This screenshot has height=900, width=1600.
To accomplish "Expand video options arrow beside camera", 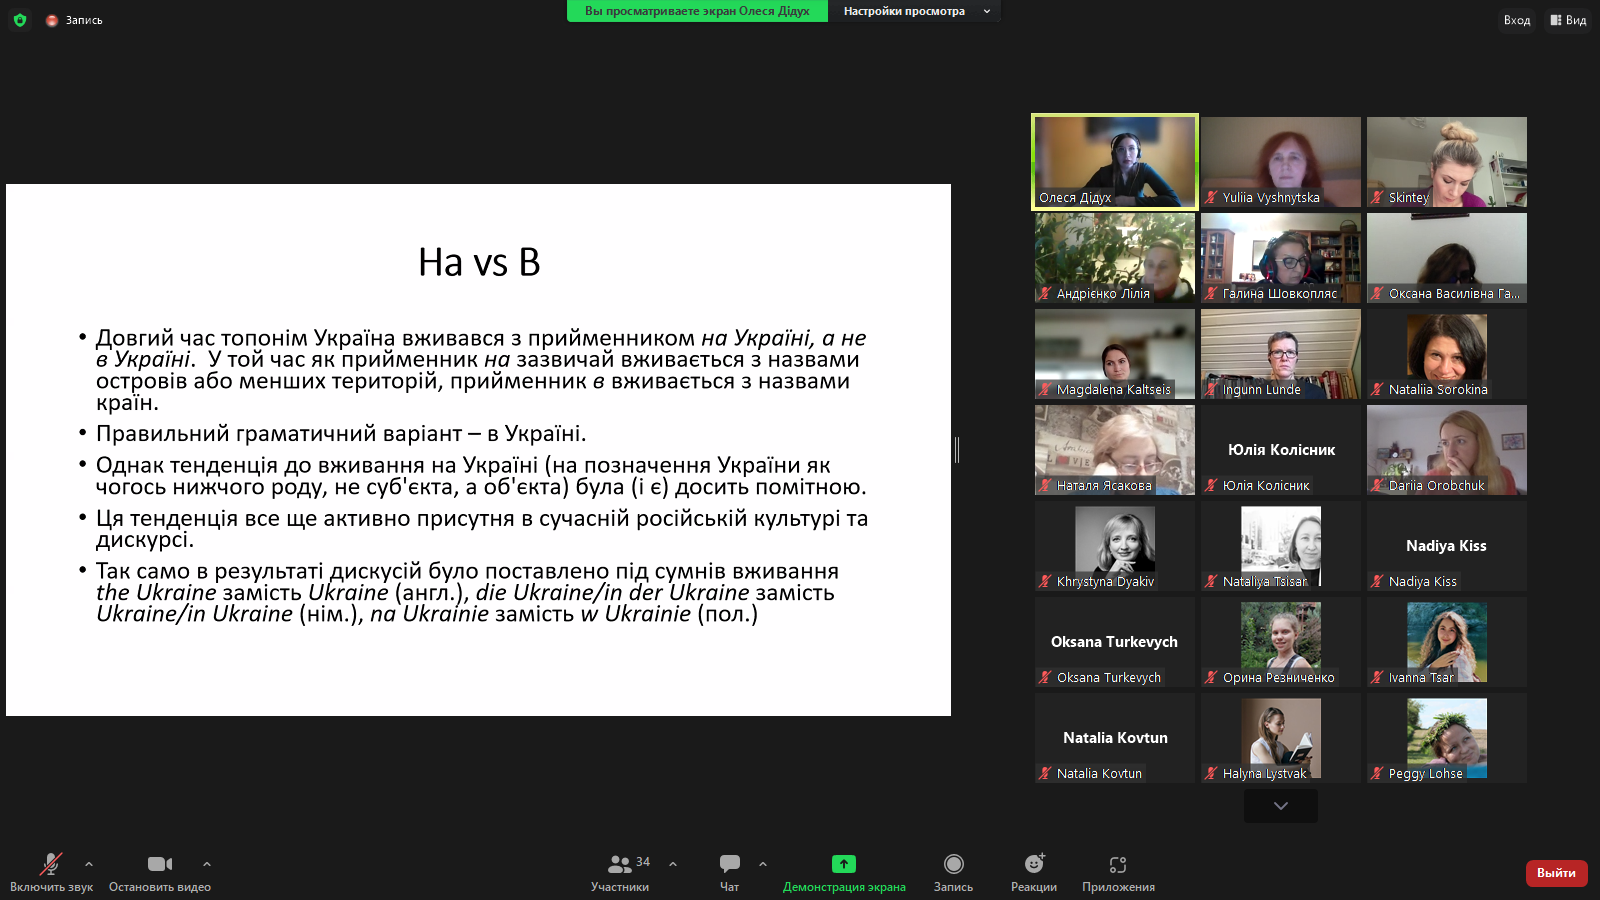I will [x=207, y=864].
